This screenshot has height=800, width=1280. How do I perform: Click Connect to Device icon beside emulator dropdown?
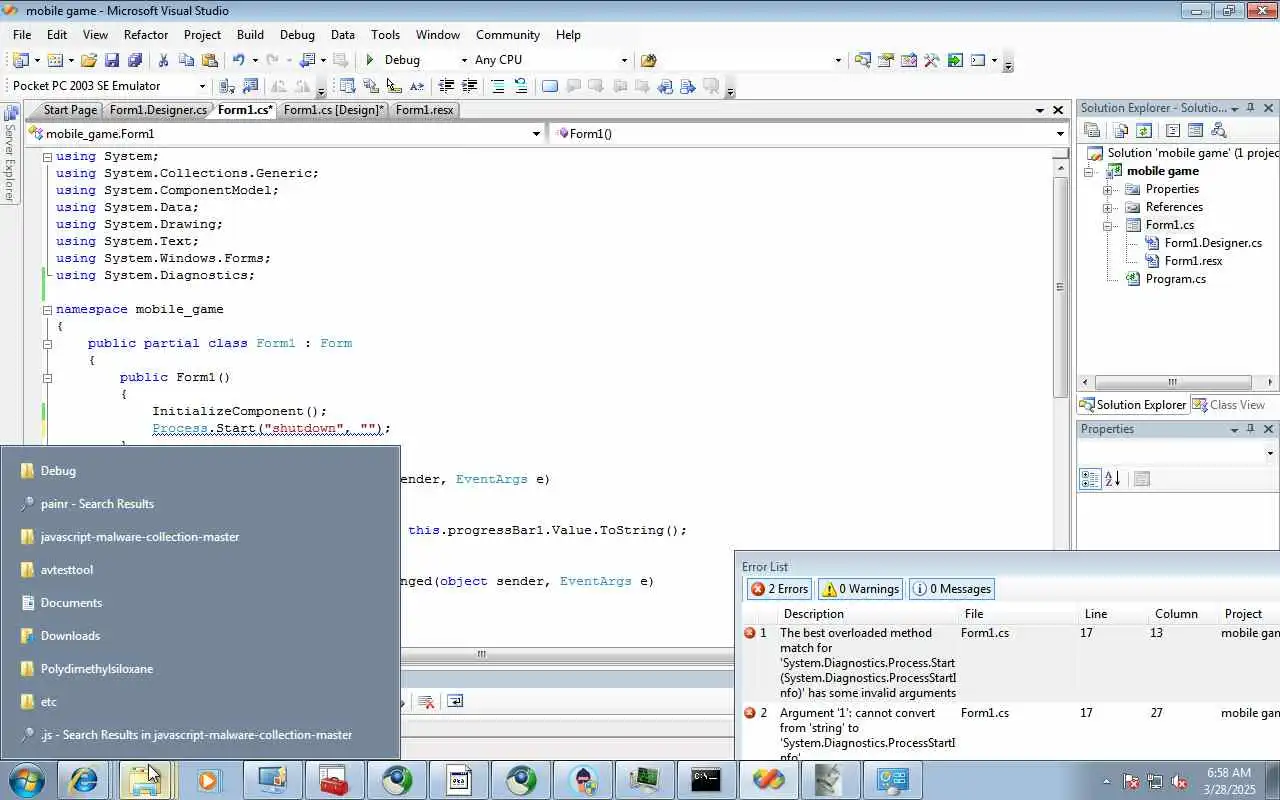tap(227, 86)
